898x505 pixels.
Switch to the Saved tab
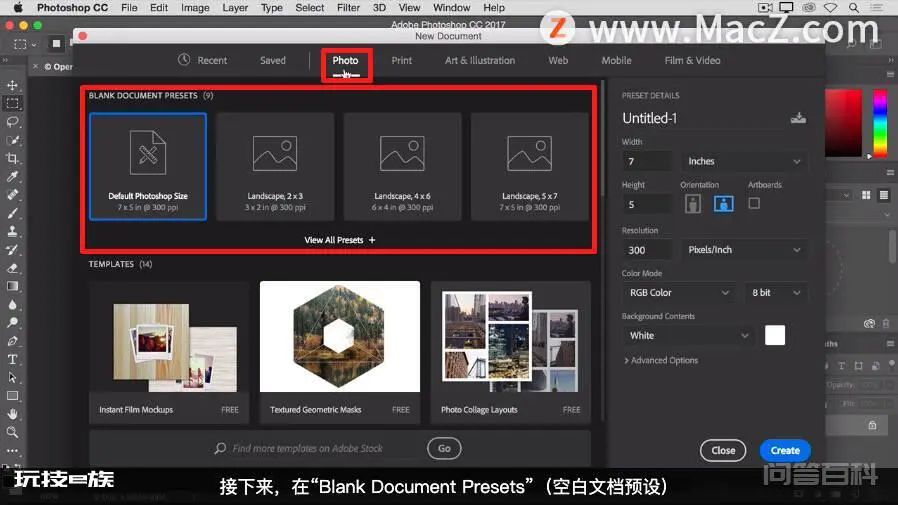(273, 60)
